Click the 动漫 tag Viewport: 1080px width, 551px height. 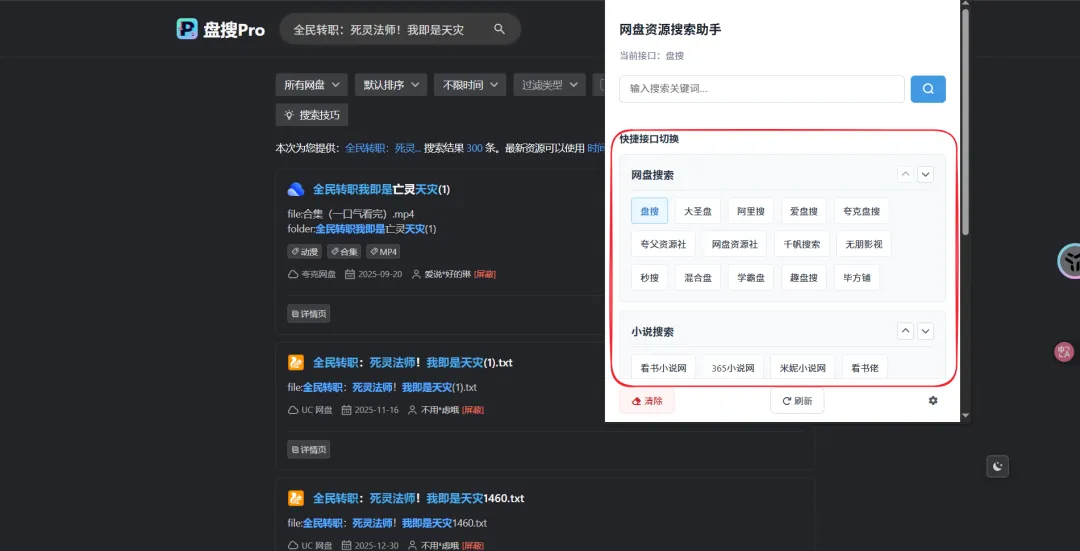click(304, 252)
